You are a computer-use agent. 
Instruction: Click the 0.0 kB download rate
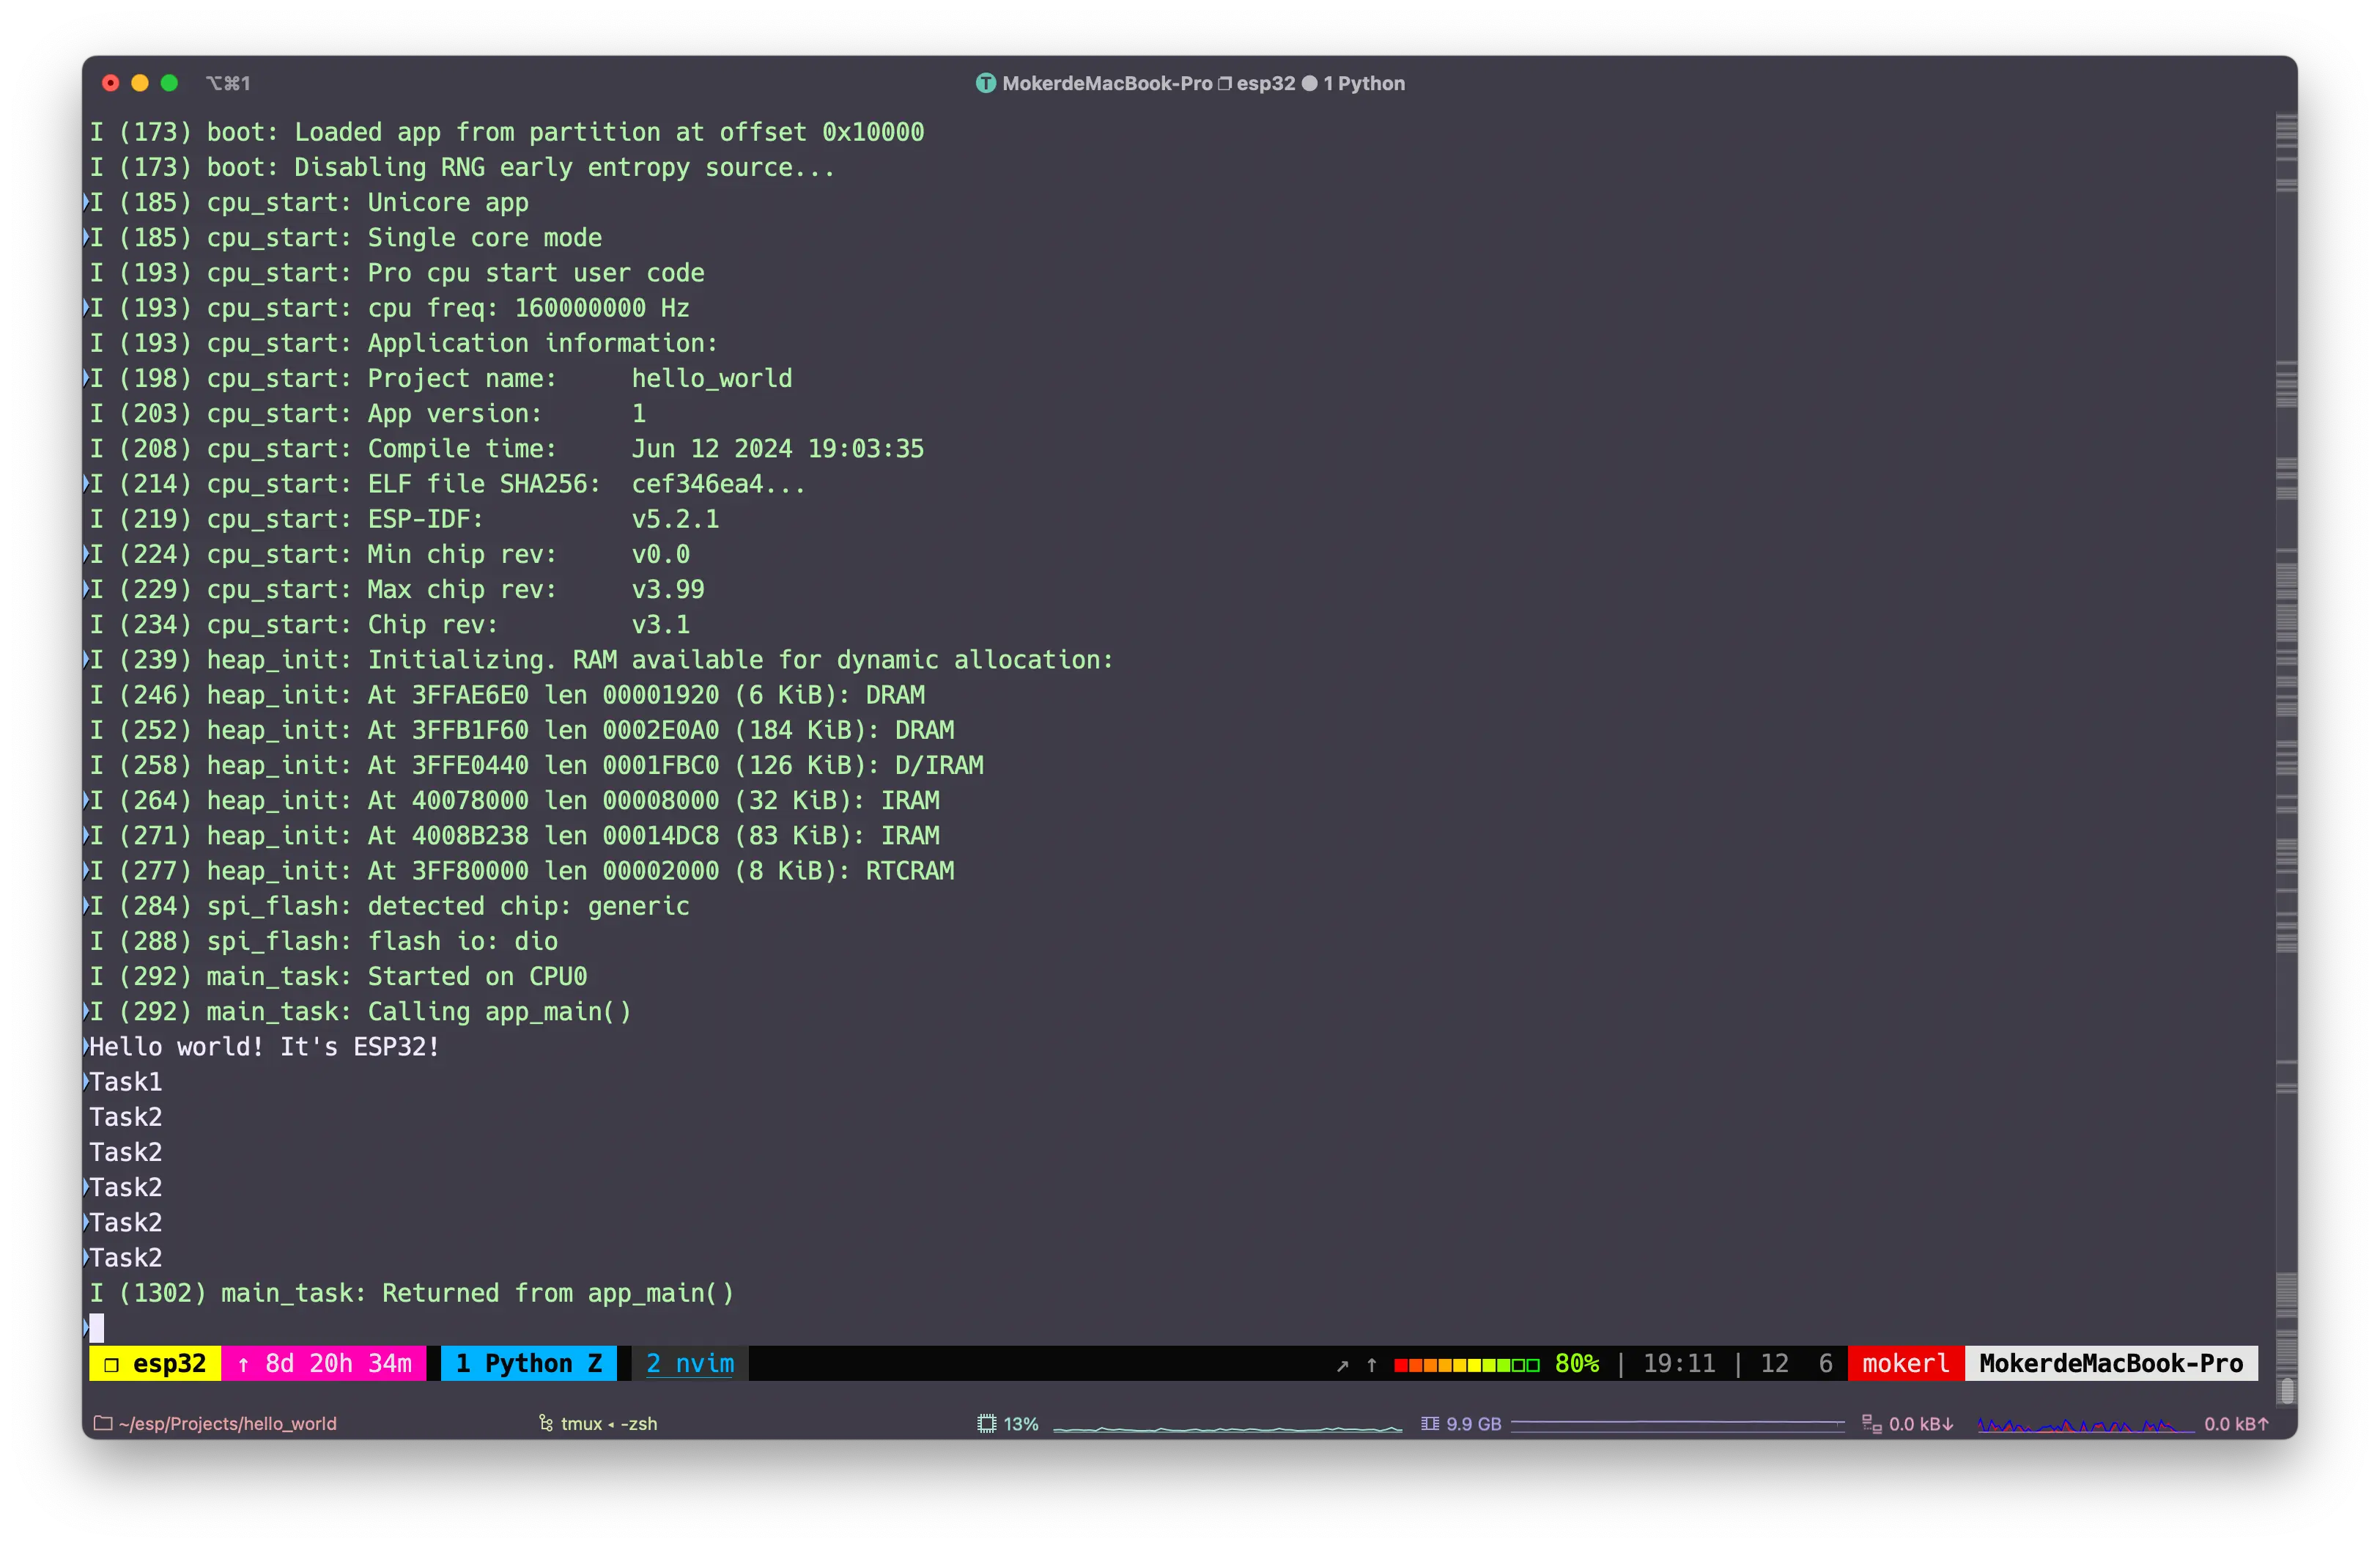[1921, 1423]
